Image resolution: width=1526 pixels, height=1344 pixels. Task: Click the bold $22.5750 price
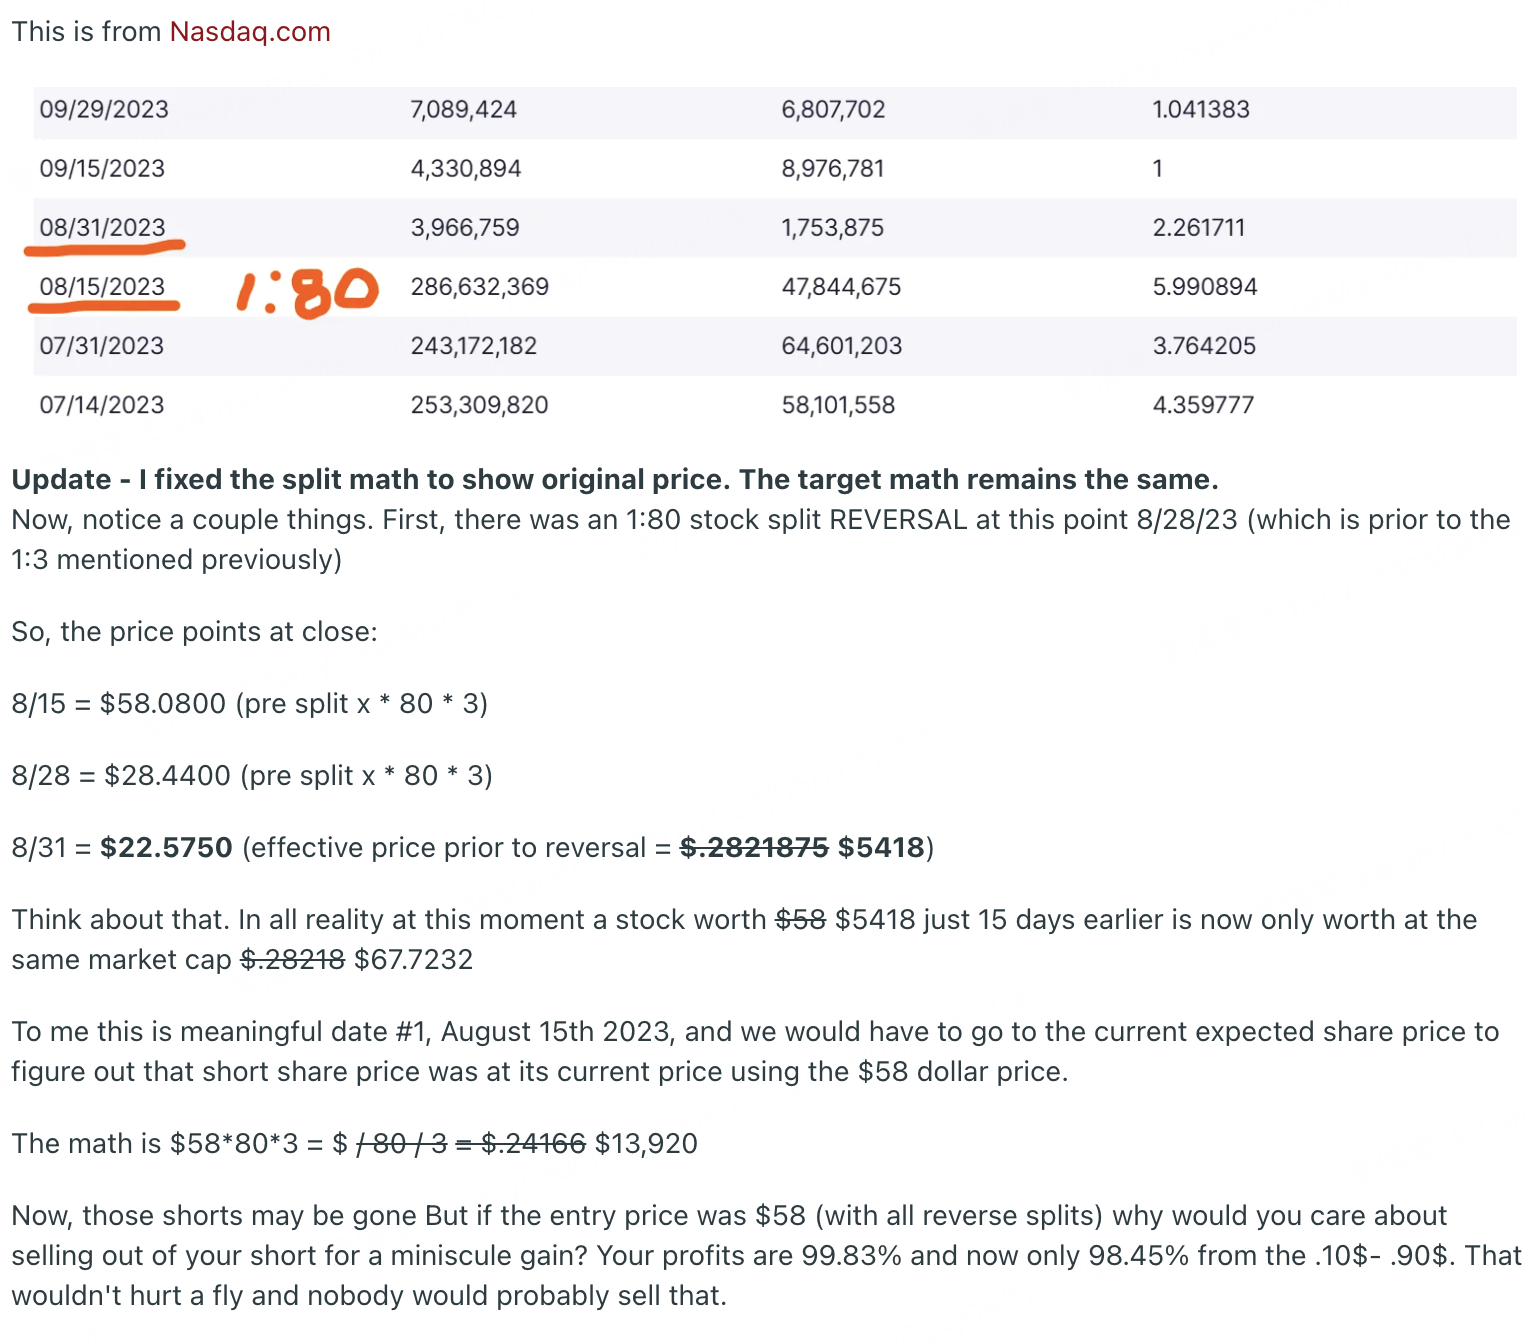tap(166, 848)
